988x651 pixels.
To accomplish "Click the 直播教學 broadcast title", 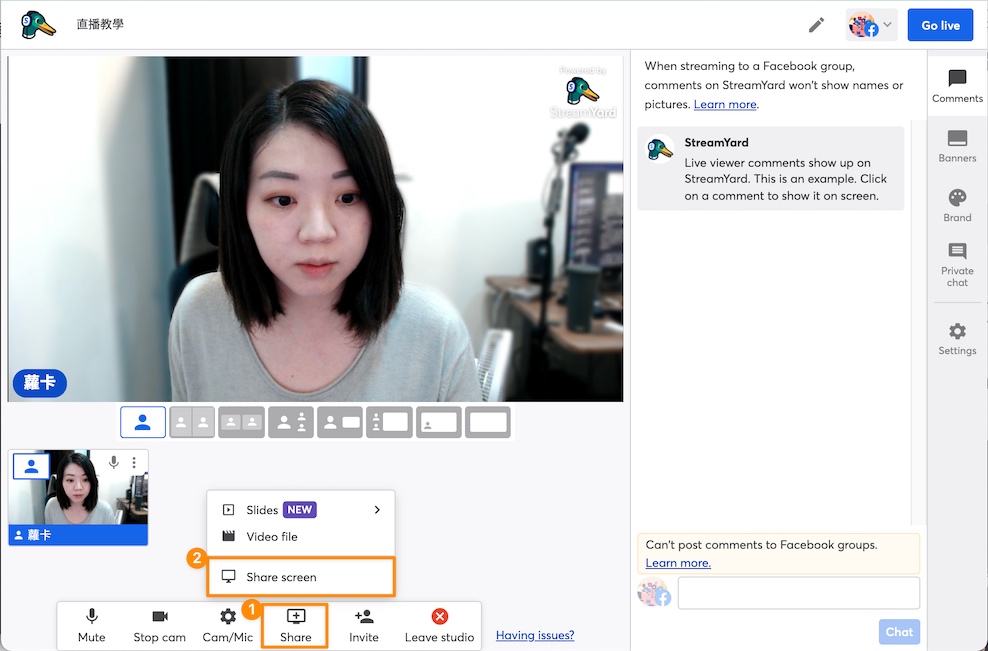I will (100, 24).
